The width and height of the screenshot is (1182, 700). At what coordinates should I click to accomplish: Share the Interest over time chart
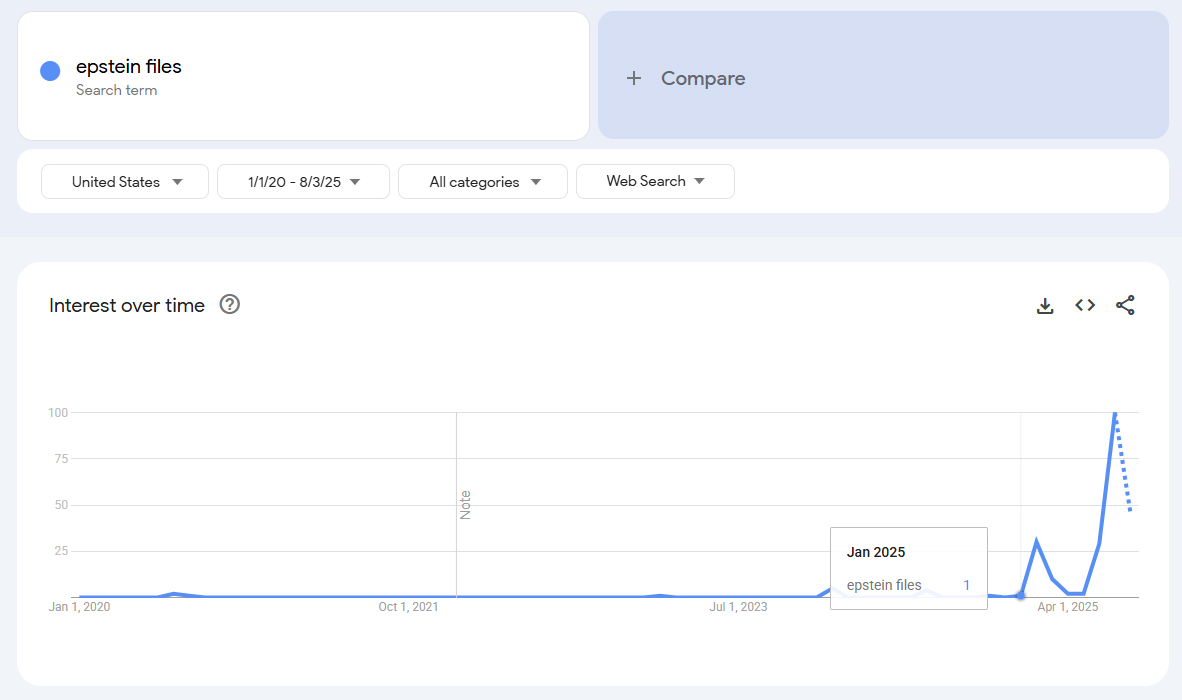[x=1125, y=306]
